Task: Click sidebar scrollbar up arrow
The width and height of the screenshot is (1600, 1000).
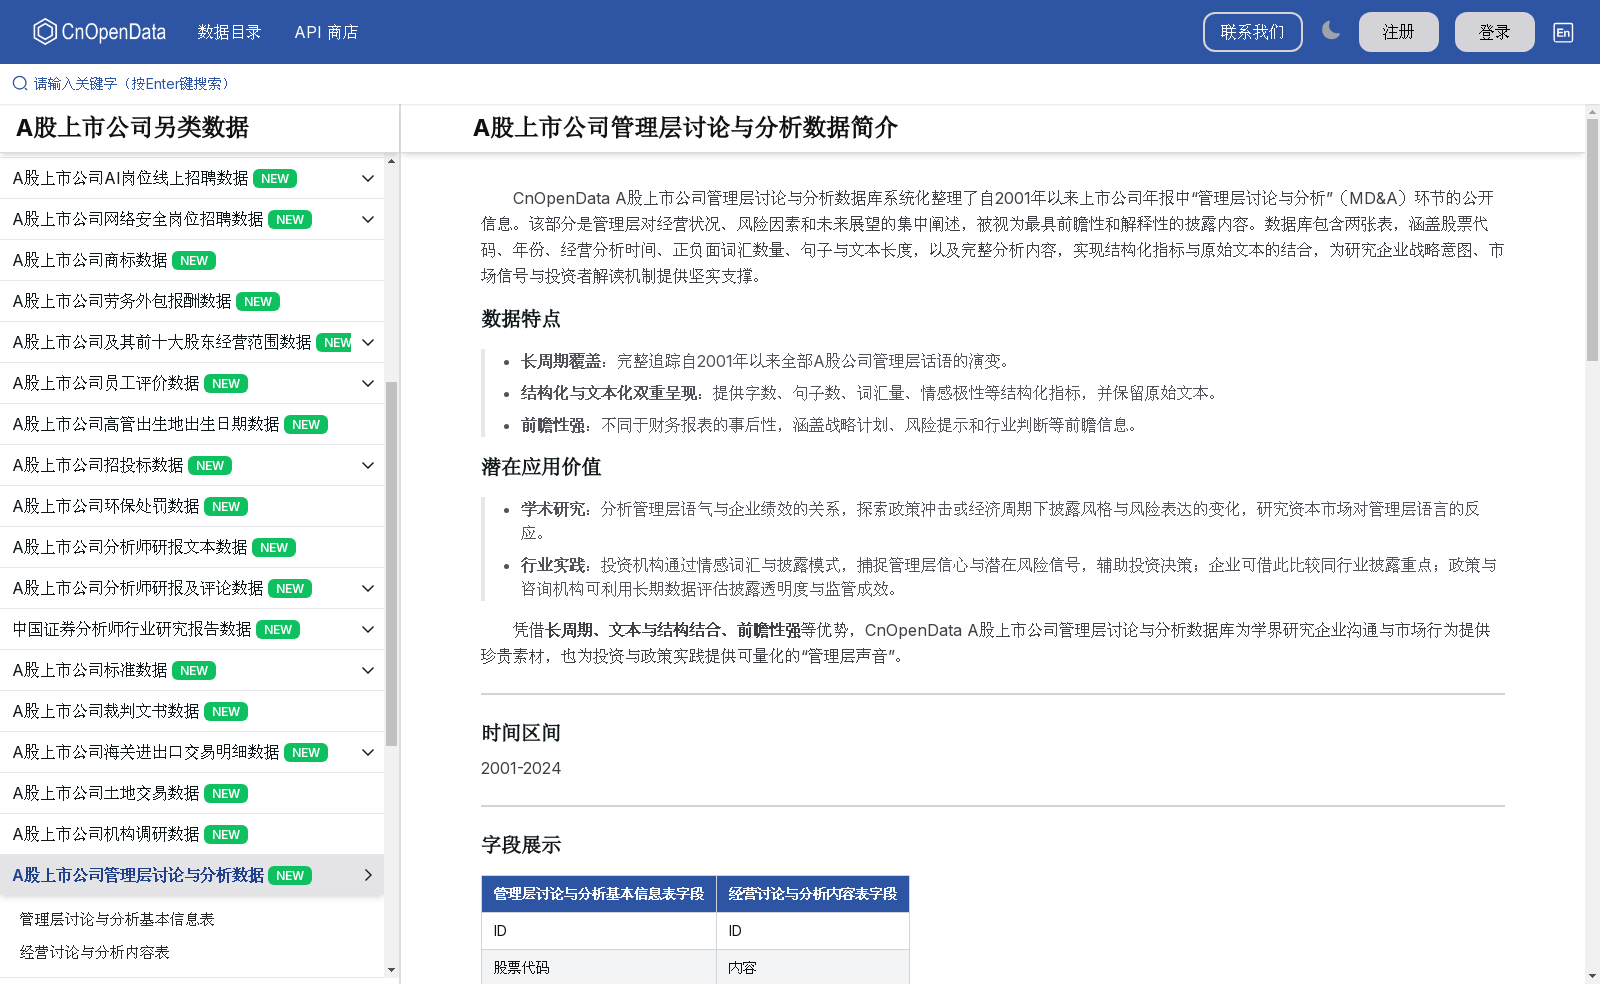Action: click(x=391, y=161)
